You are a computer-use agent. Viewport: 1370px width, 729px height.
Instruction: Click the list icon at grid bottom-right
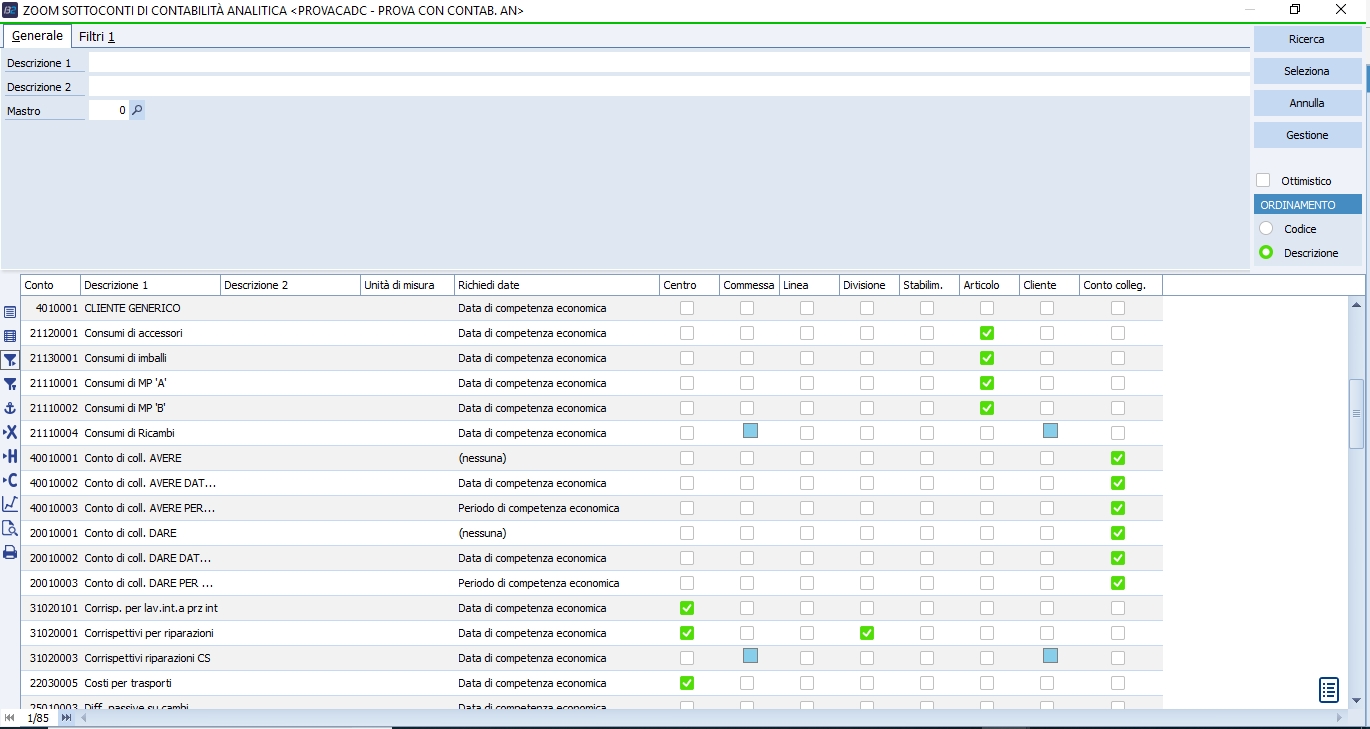pyautogui.click(x=1328, y=690)
